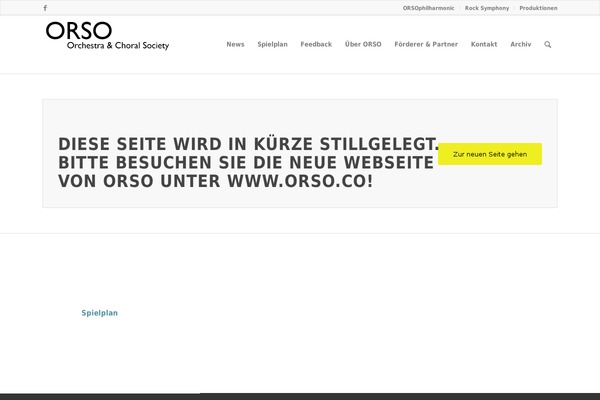Viewport: 600px width, 400px height.
Task: Visit the ORSOphilharmonic top link
Action: 428,8
